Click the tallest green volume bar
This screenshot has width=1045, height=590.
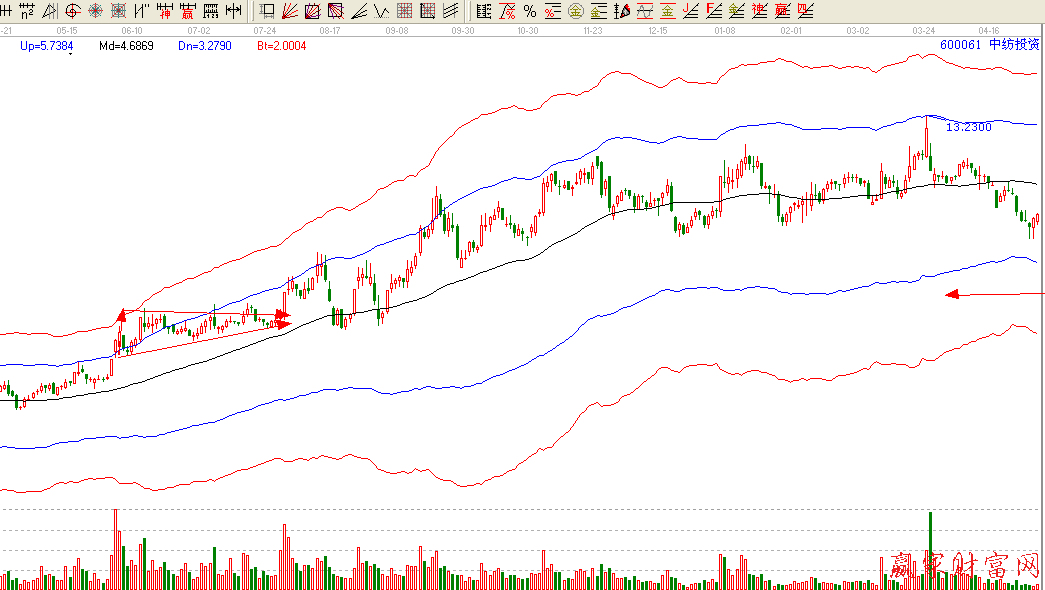931,548
